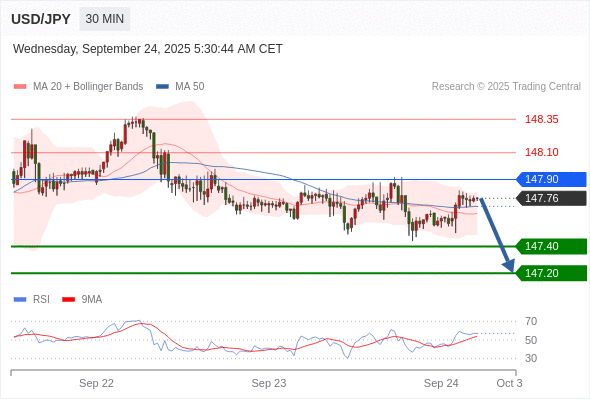
Task: Click the green 147.40 support price tag
Action: (x=551, y=246)
